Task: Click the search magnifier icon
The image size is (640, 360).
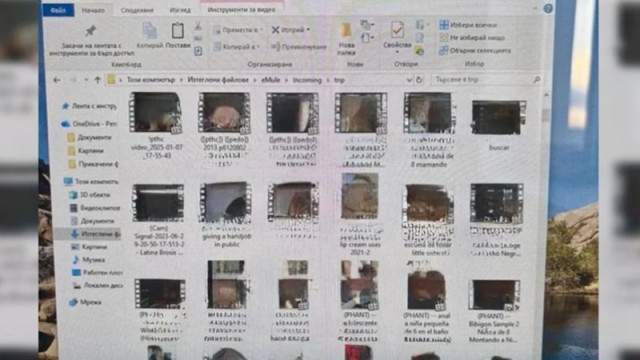Action: click(537, 80)
